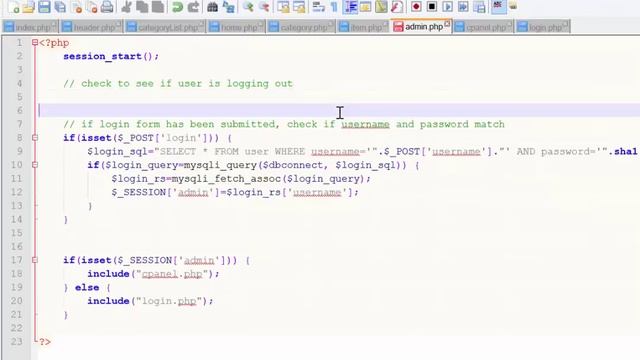Switch to the header.php tab
Viewport: 640px width, 360px height.
[x=91, y=27]
